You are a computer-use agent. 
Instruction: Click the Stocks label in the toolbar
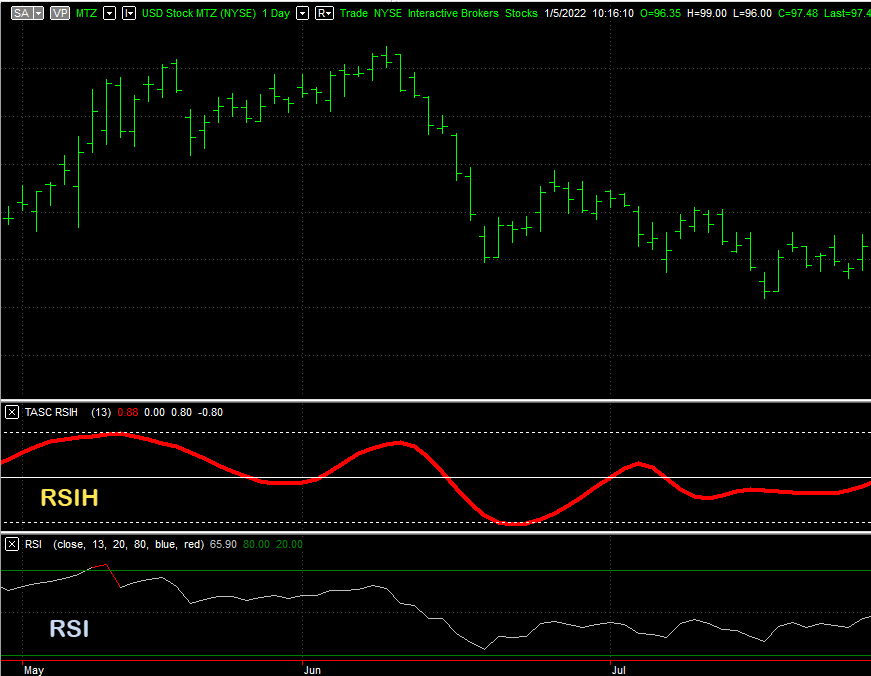pyautogui.click(x=521, y=13)
